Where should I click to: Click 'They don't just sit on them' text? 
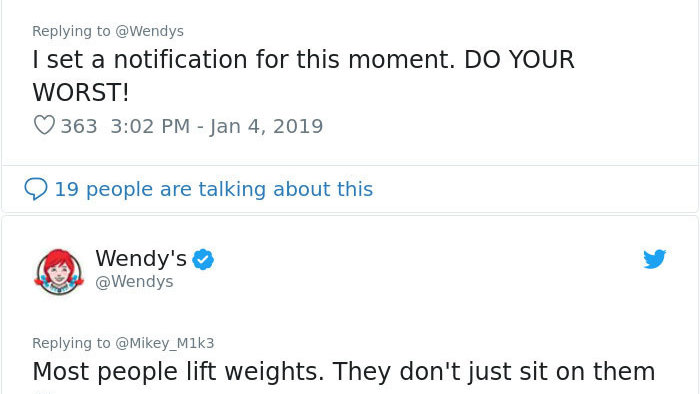tap(494, 372)
